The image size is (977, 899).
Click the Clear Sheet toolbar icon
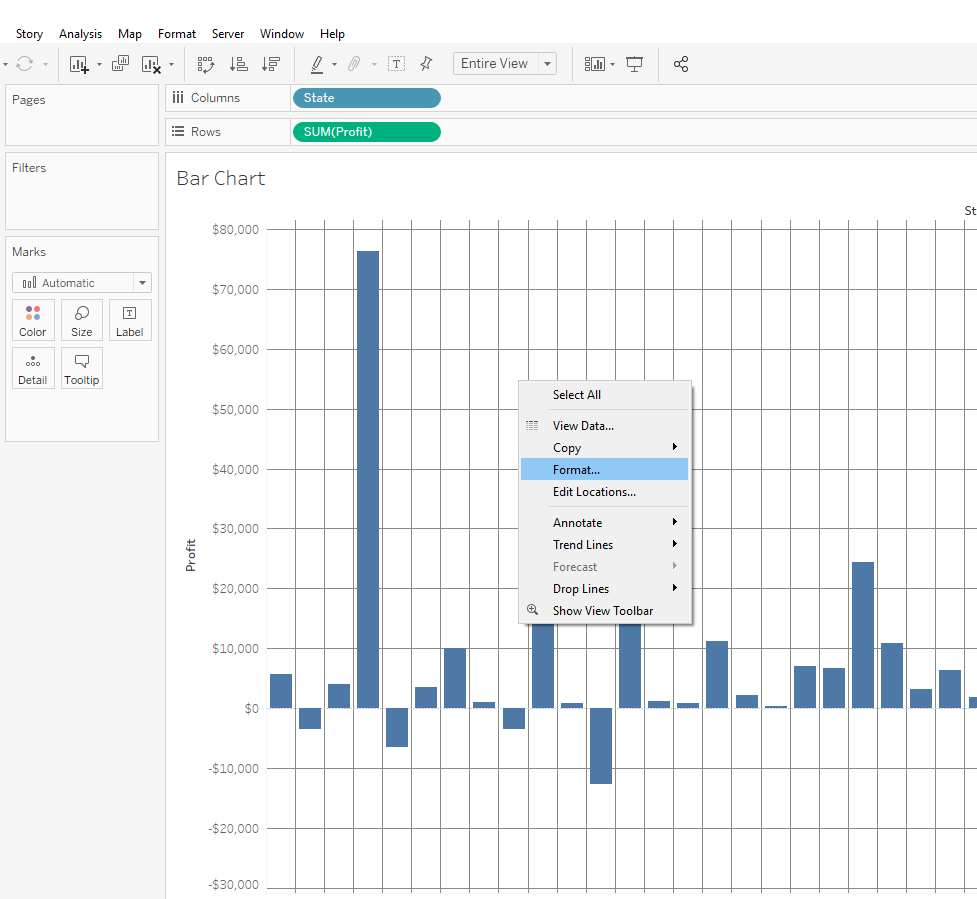point(151,64)
